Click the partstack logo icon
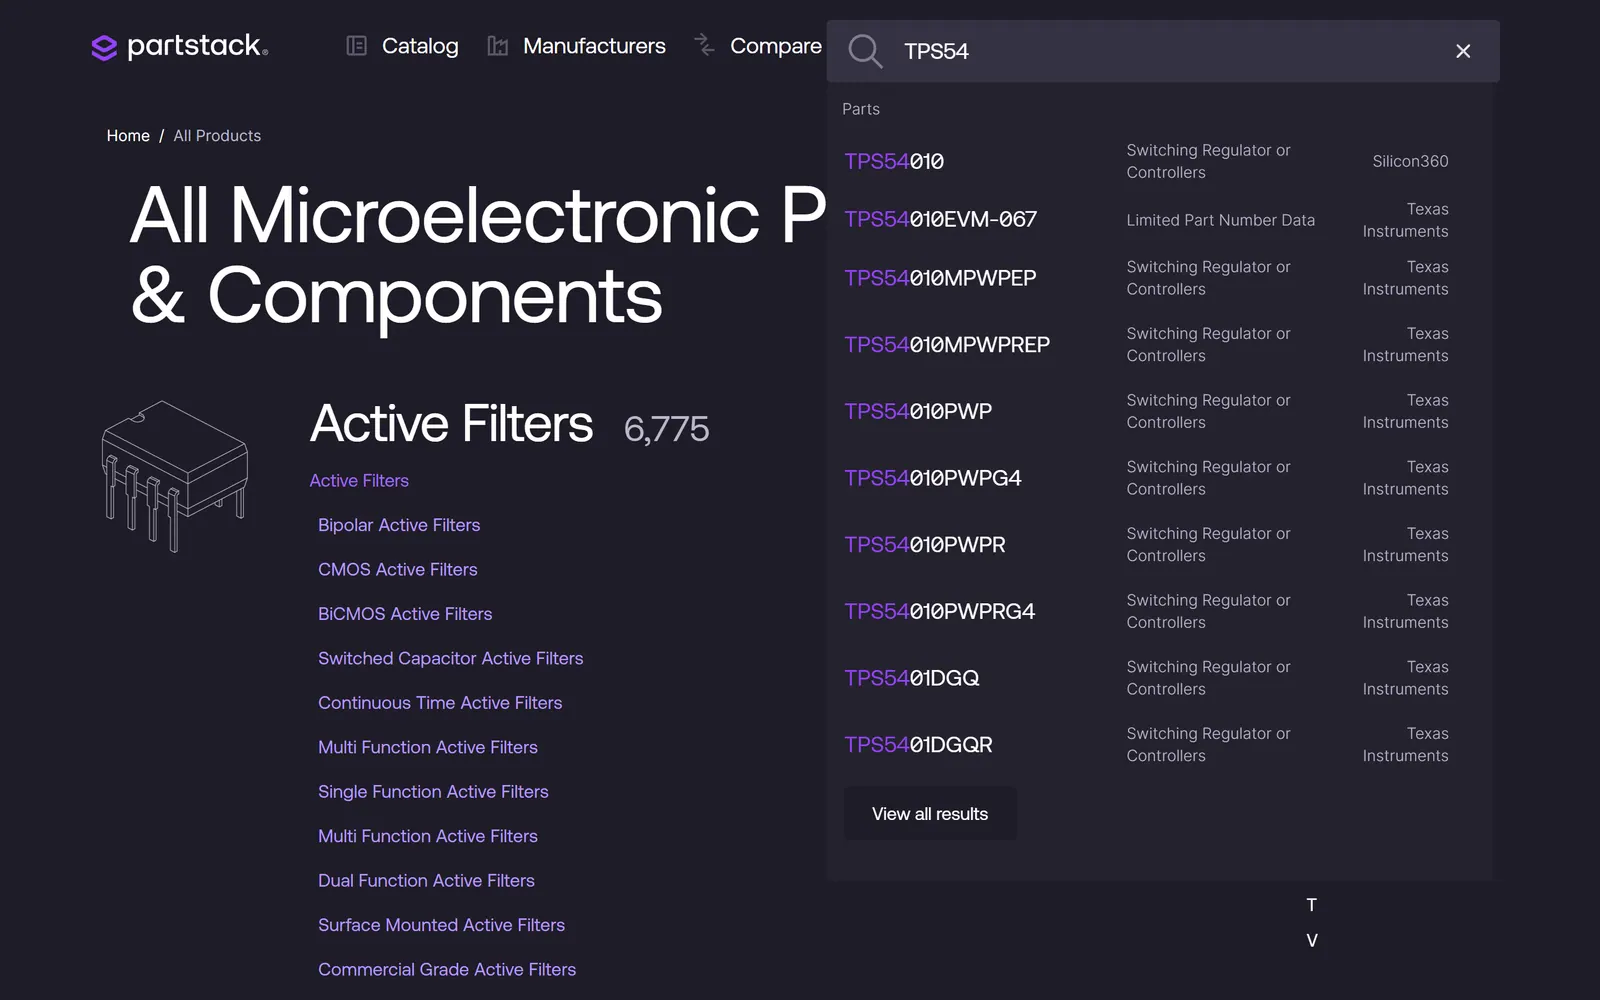Viewport: 1600px width, 1000px height. click(104, 47)
